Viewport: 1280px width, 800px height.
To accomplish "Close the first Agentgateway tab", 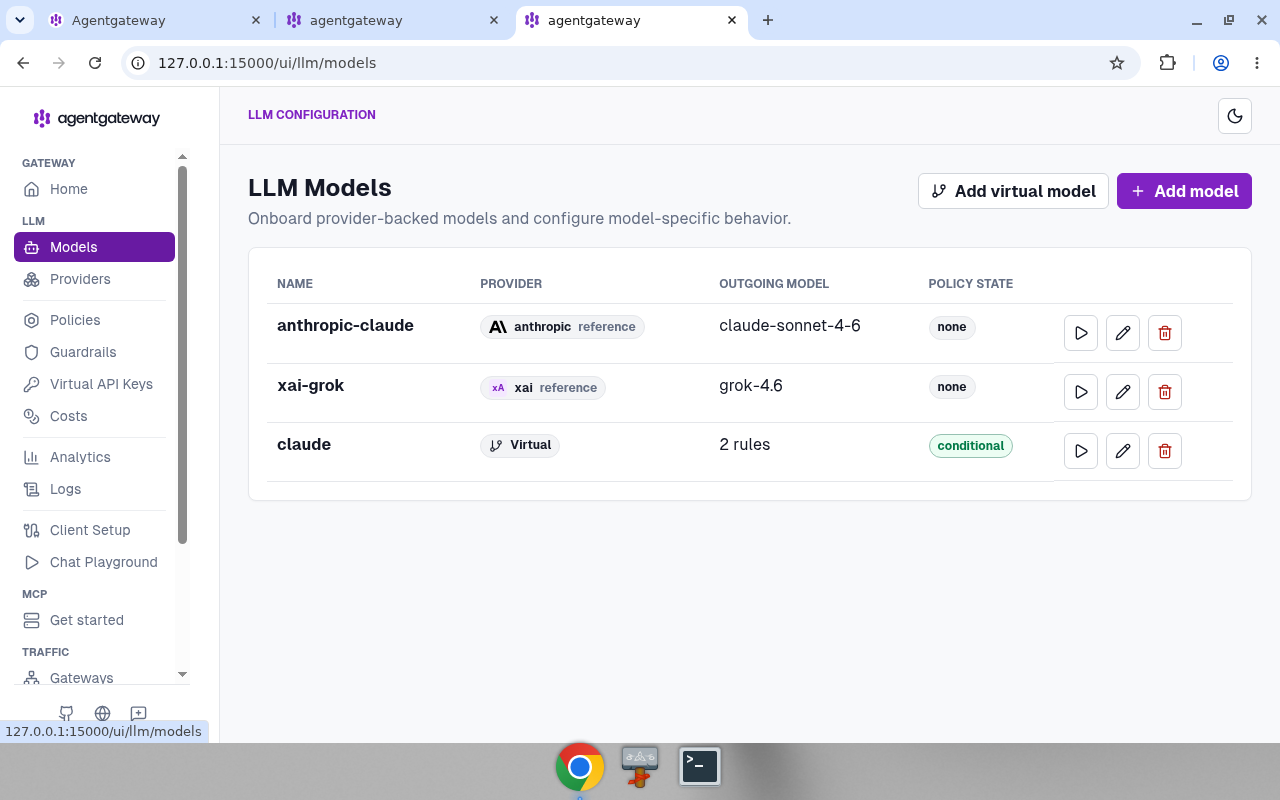I will click(257, 20).
